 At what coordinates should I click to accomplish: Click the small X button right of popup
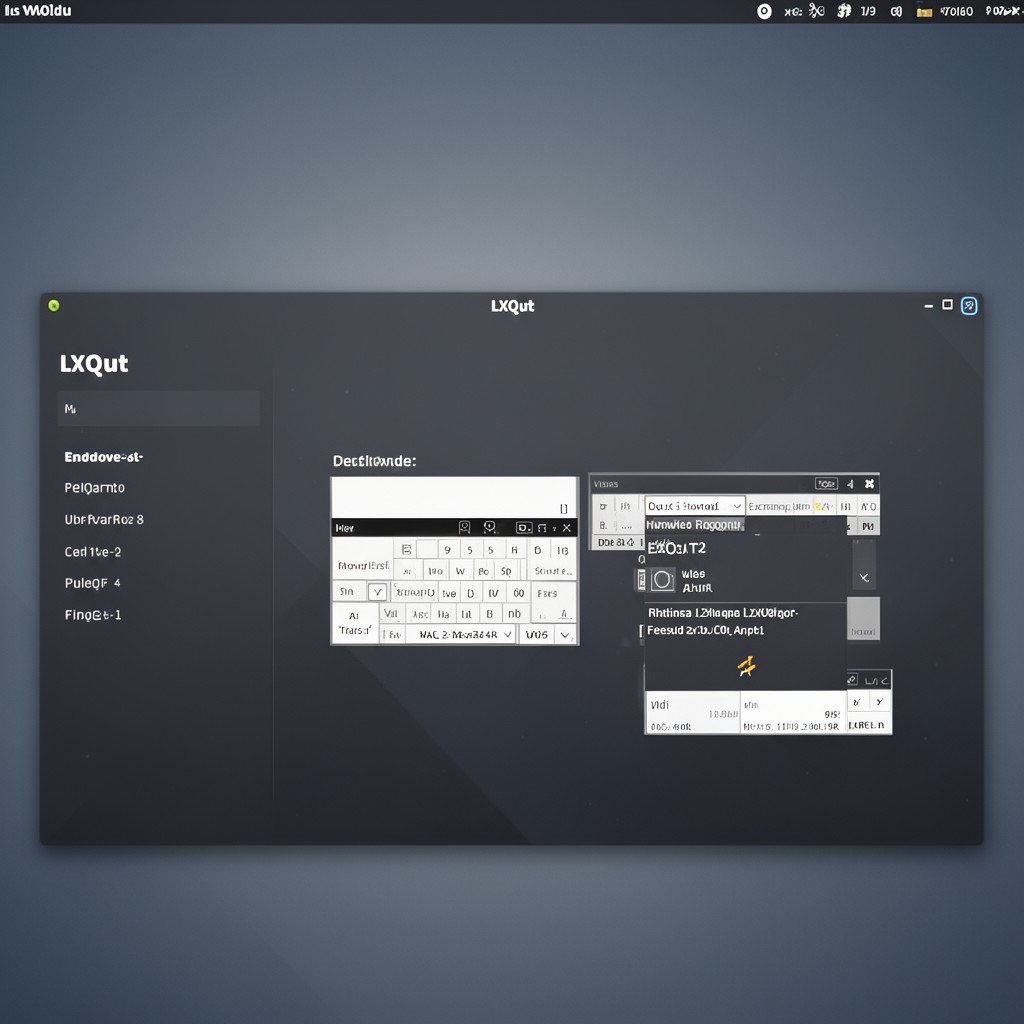pyautogui.click(x=864, y=578)
